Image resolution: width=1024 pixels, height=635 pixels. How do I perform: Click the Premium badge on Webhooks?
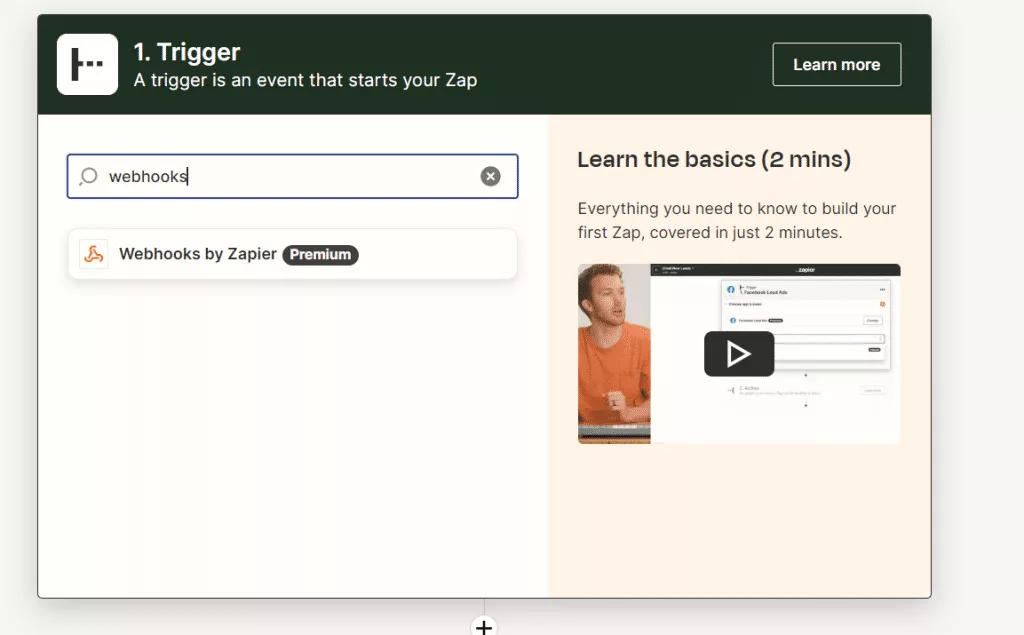coord(320,255)
